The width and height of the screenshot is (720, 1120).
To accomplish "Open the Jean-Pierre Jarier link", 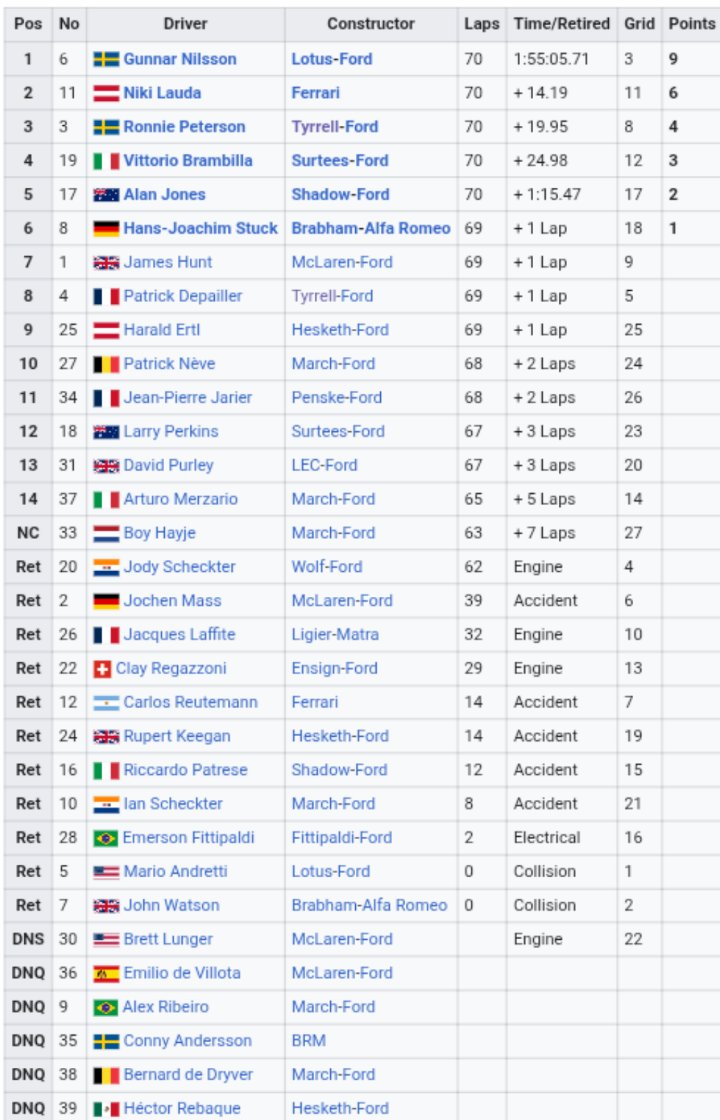I will coord(188,398).
